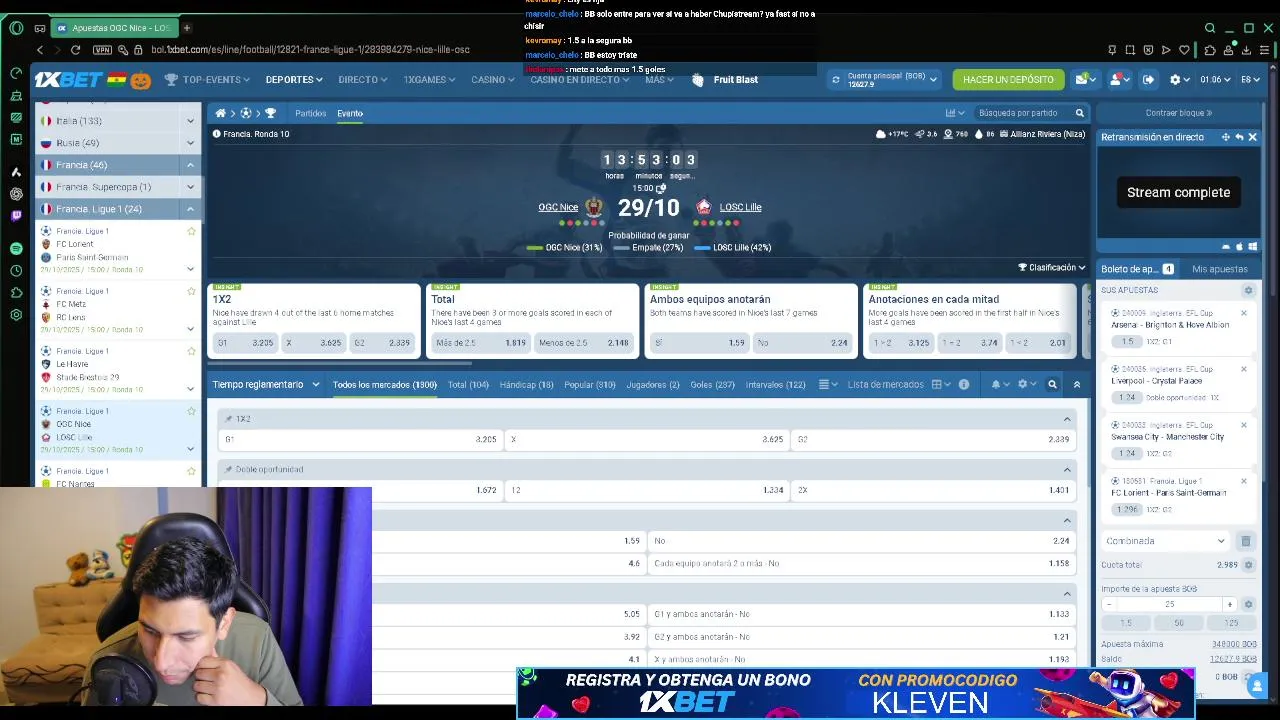
Task: Select G1 odds 3.205 in 1X2 market
Action: pyautogui.click(x=360, y=439)
